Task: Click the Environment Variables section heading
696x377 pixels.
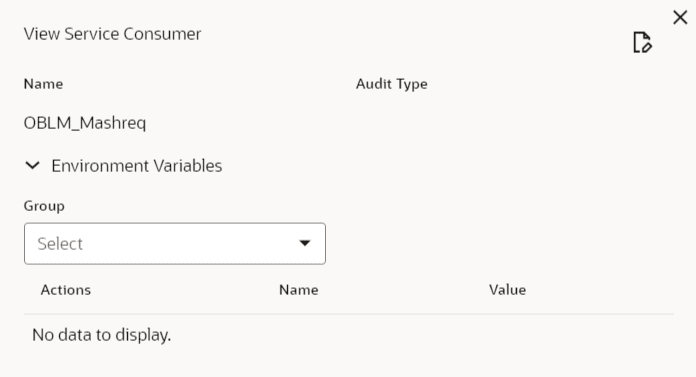Action: 137,166
